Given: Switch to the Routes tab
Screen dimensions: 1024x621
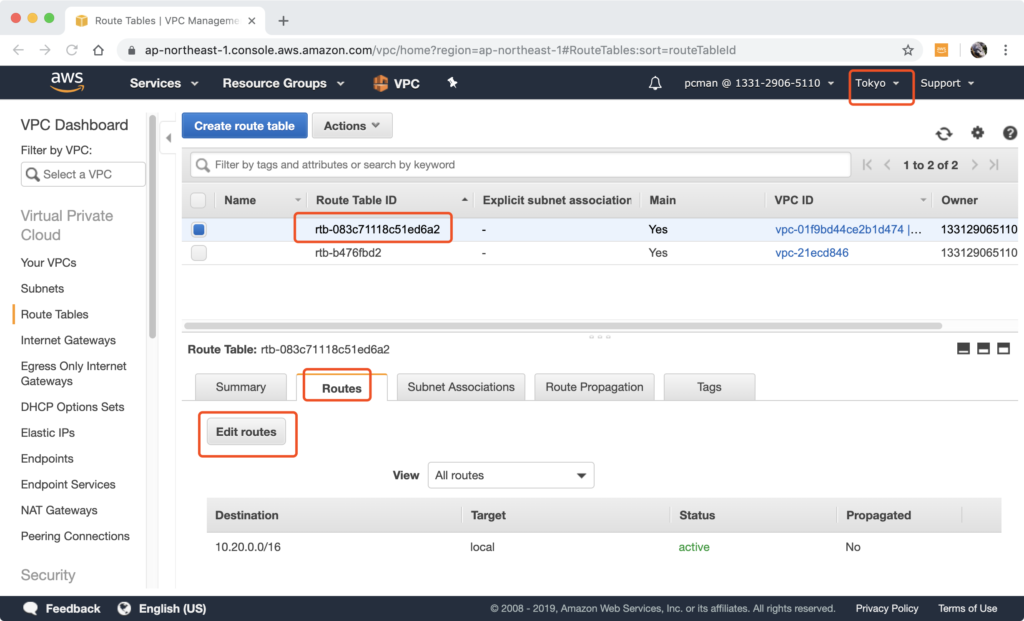Looking at the screenshot, I should pyautogui.click(x=342, y=387).
